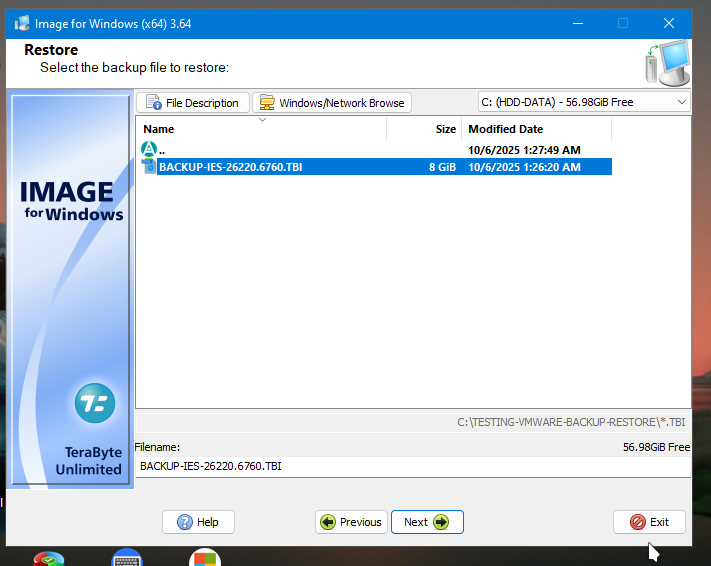Image resolution: width=711 pixels, height=566 pixels.
Task: Open Windows/Network Browse
Action: point(332,103)
